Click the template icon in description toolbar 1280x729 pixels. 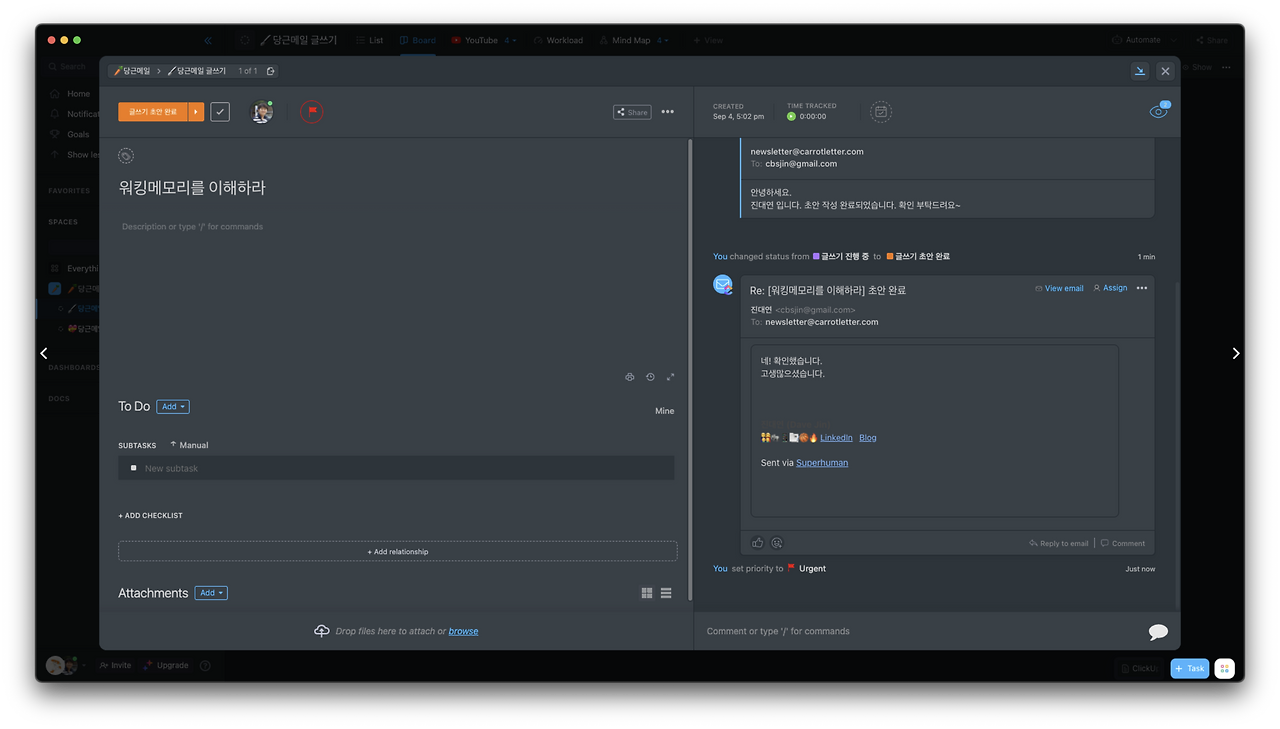click(x=630, y=377)
